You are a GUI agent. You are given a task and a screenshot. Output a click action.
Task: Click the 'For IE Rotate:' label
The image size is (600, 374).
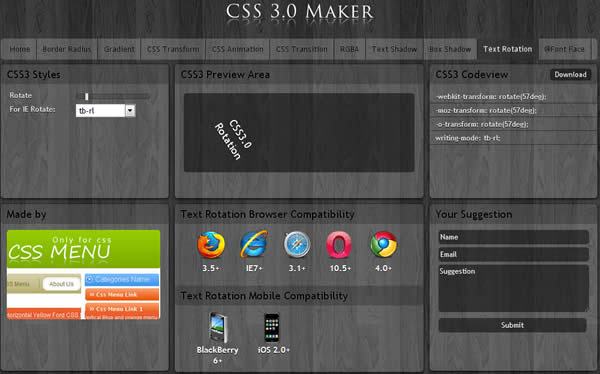coord(33,109)
